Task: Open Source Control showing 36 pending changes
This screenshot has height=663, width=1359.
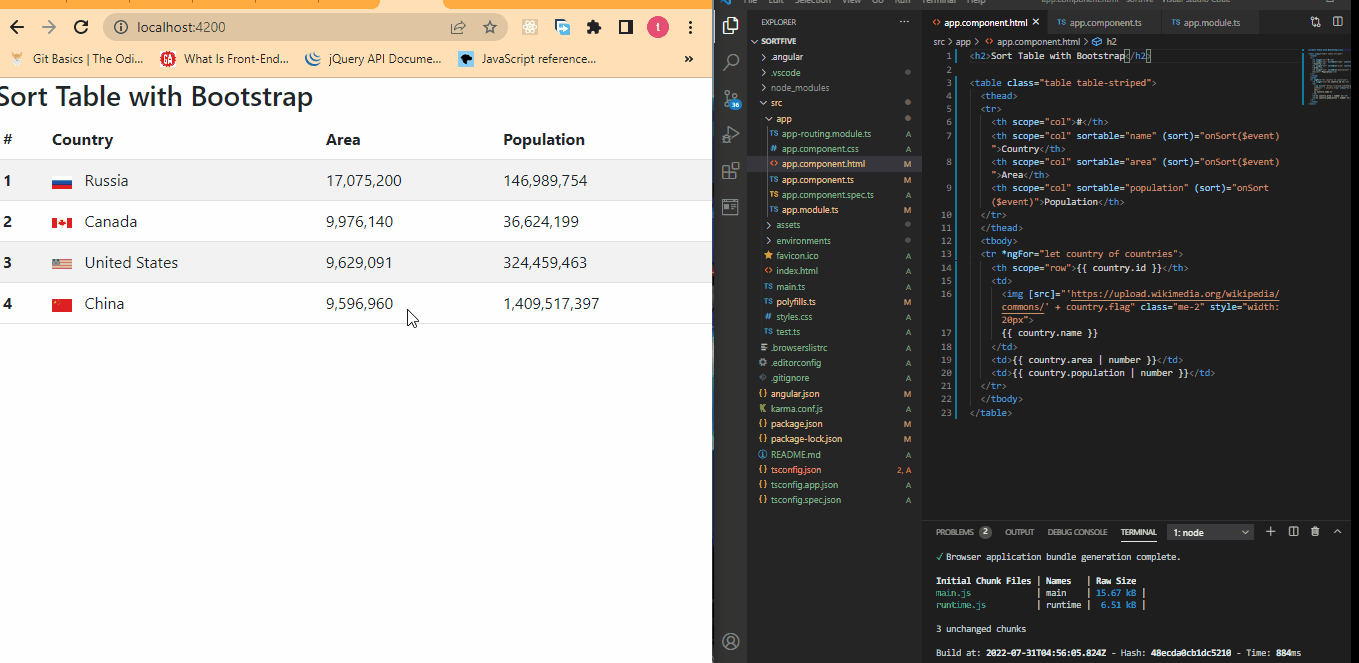Action: [730, 97]
